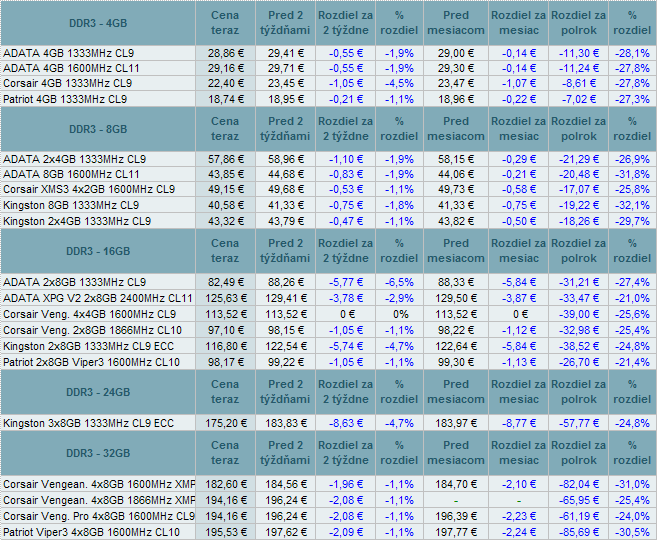This screenshot has height=540, width=657.
Task: Click Corsair Veng. 2x8GB 1866MHz CL10 name
Action: [x=93, y=330]
